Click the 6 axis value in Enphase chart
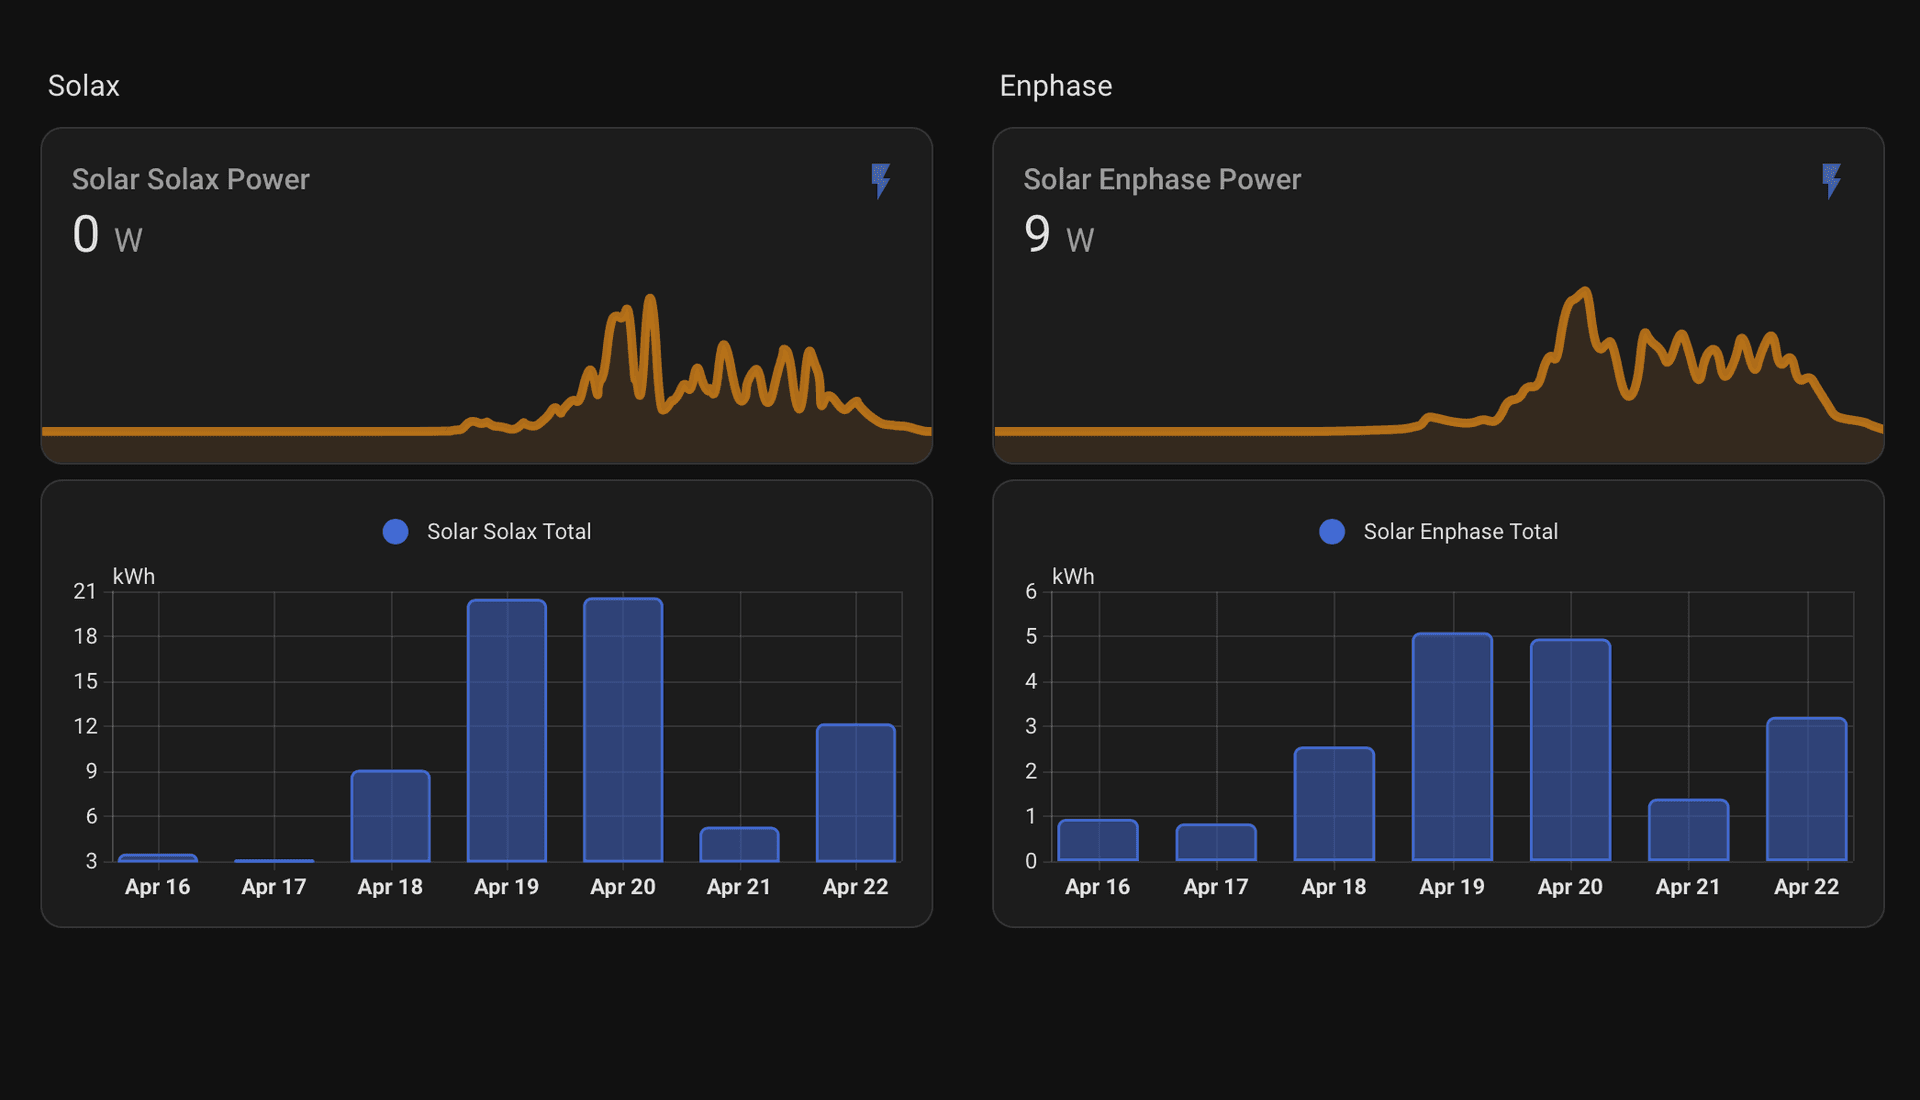The width and height of the screenshot is (1920, 1100). pos(1031,591)
